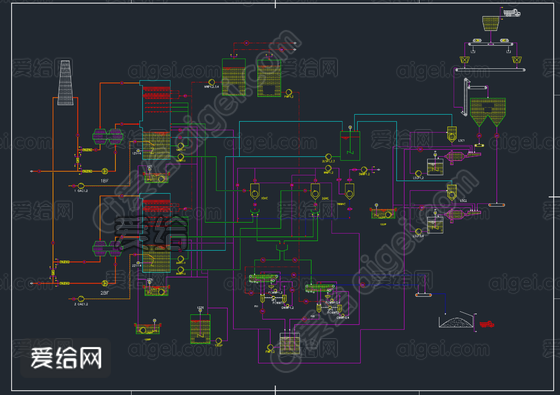Click the 1BF label text
The width and height of the screenshot is (560, 395).
(x=104, y=181)
